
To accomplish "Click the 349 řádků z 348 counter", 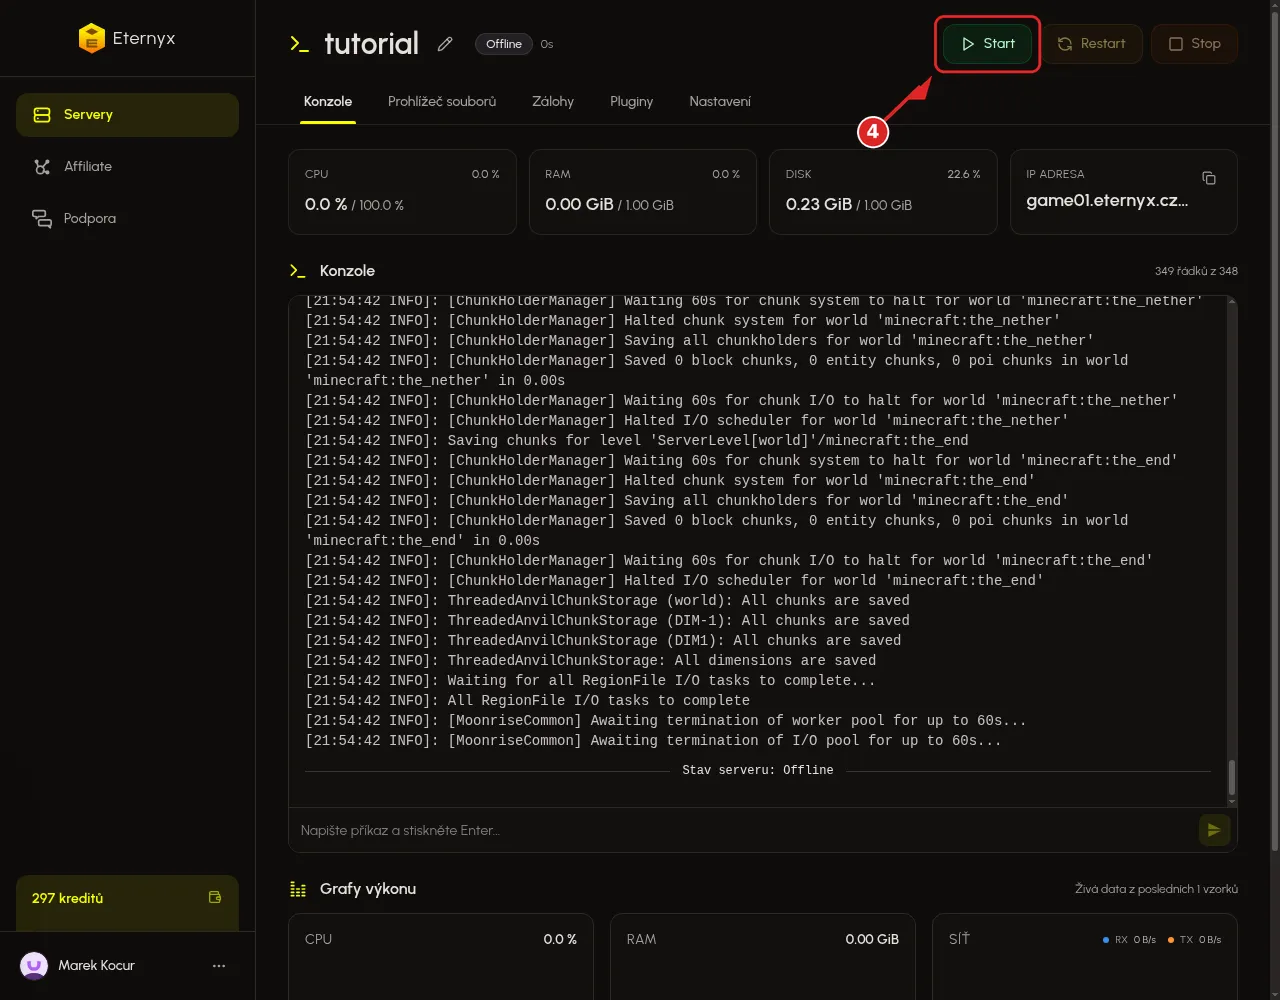I will 1196,271.
